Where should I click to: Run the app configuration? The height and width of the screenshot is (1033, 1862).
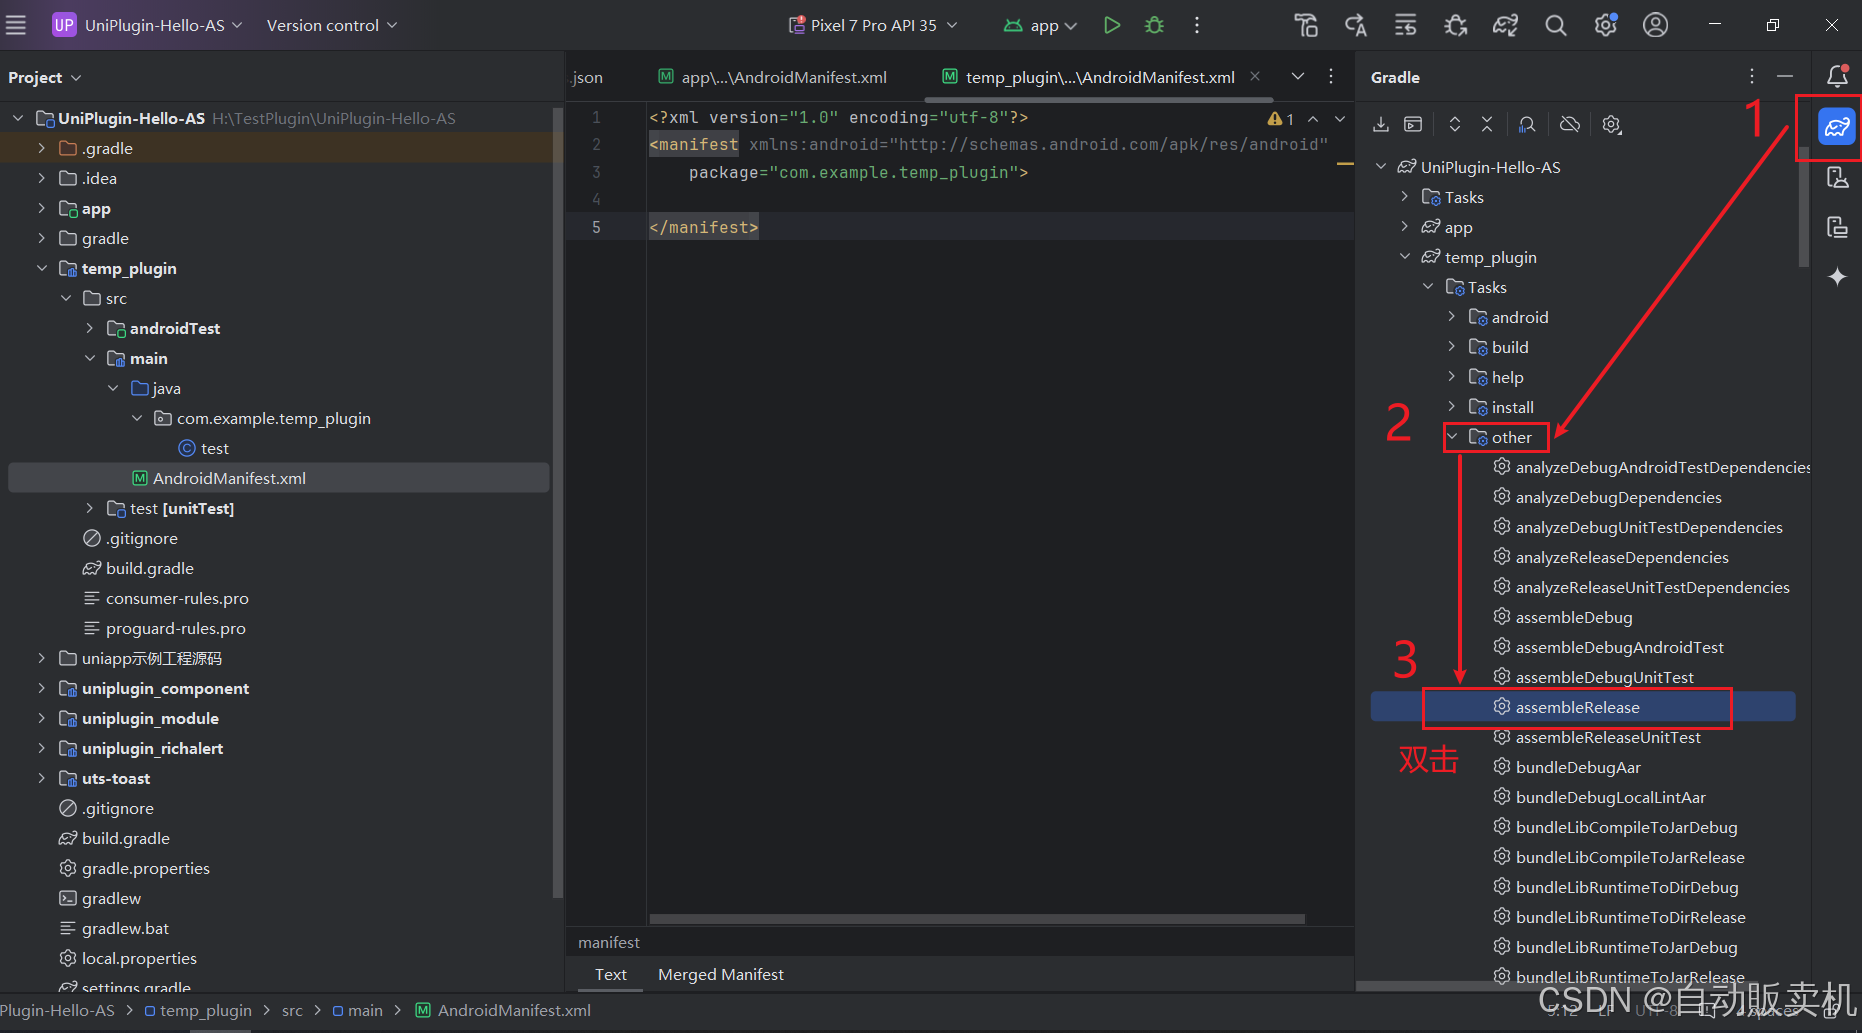pyautogui.click(x=1111, y=25)
